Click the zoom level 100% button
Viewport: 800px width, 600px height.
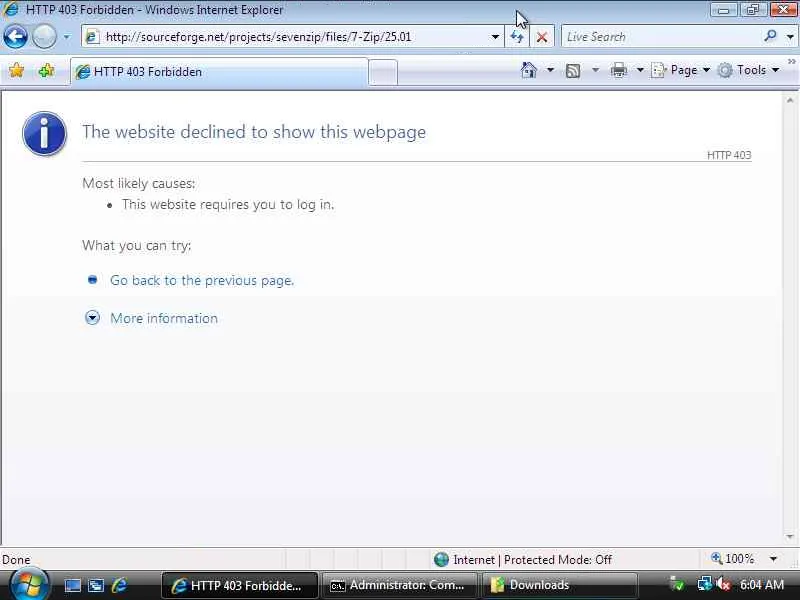point(733,559)
